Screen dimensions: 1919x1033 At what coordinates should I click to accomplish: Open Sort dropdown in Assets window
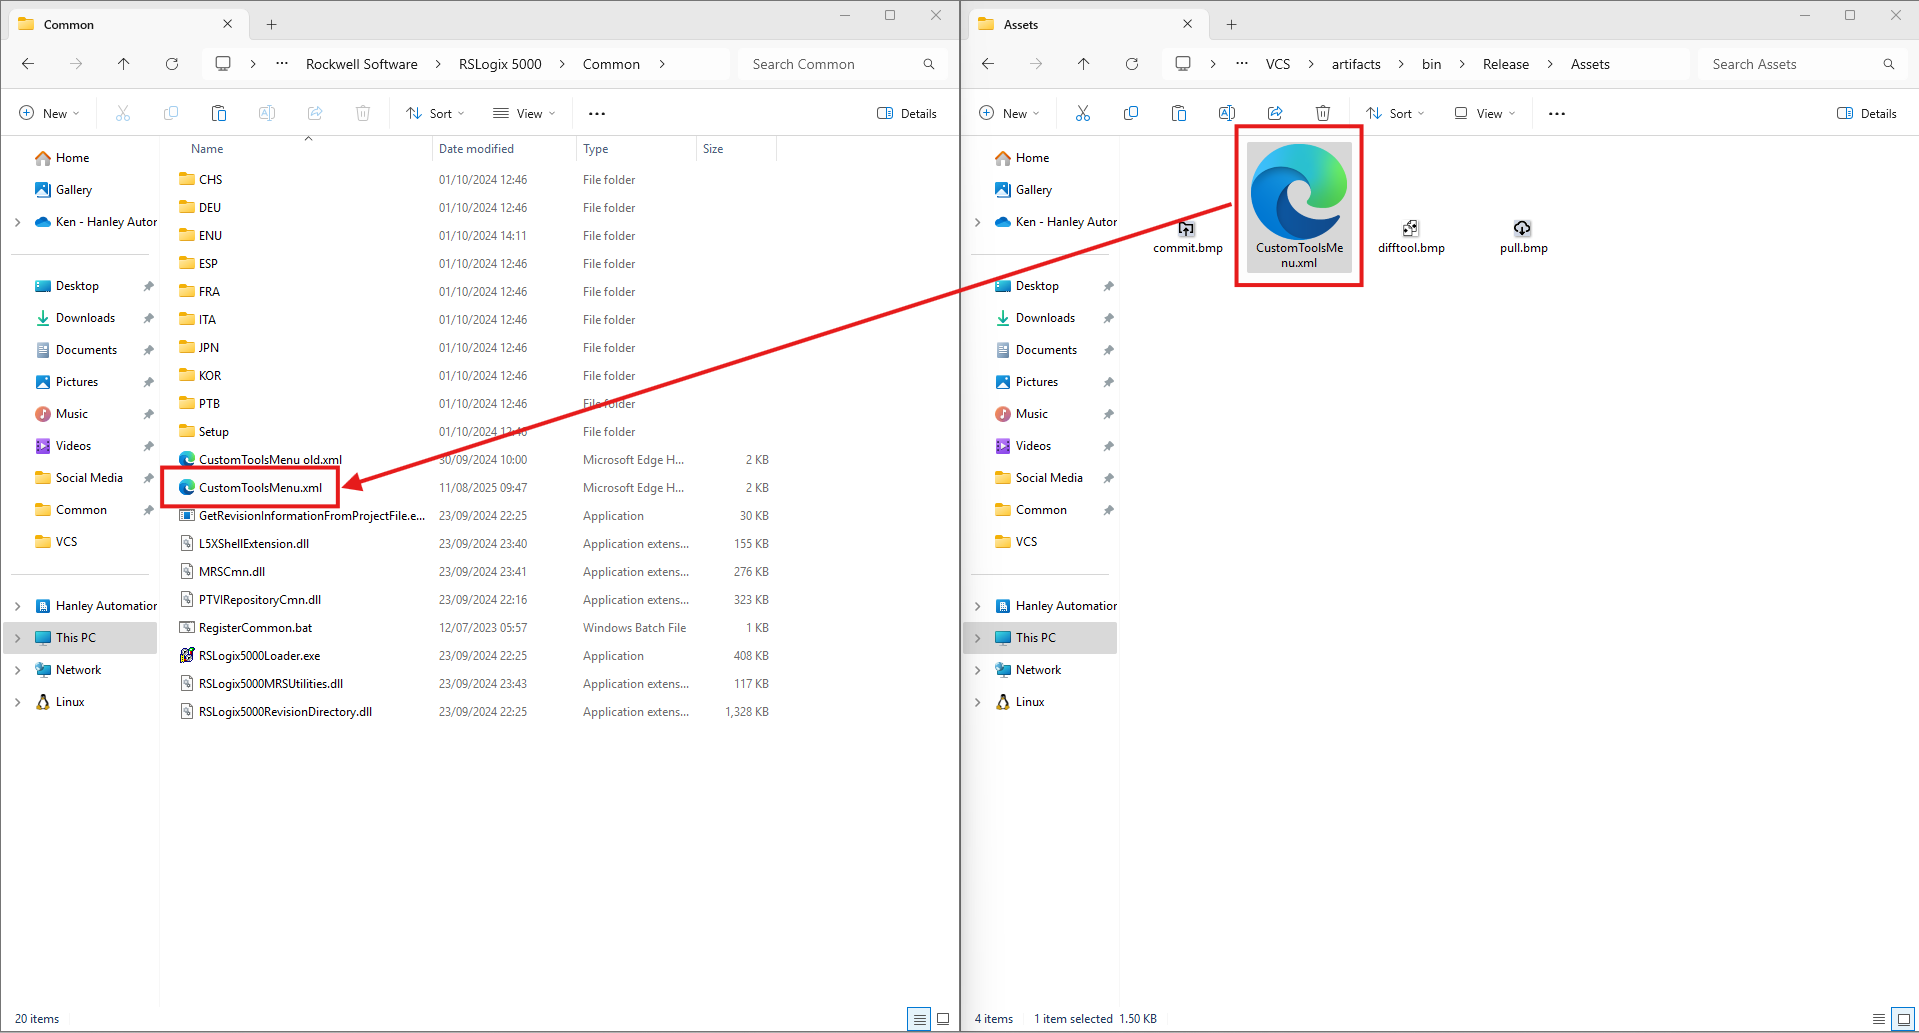[1395, 113]
